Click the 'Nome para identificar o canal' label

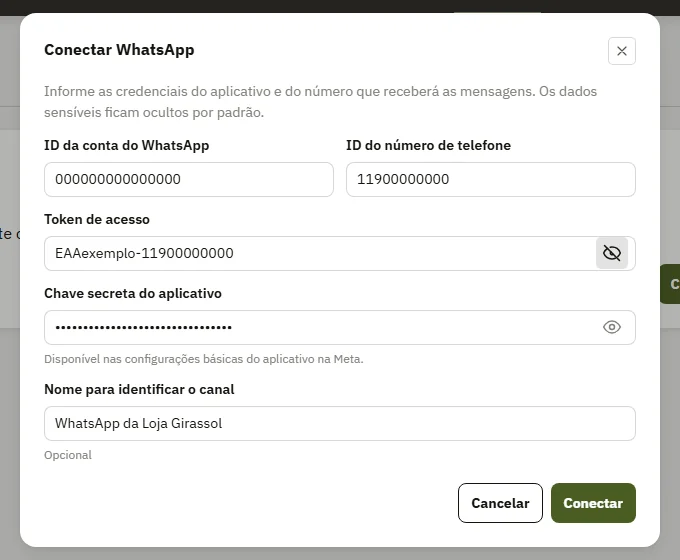tap(139, 390)
